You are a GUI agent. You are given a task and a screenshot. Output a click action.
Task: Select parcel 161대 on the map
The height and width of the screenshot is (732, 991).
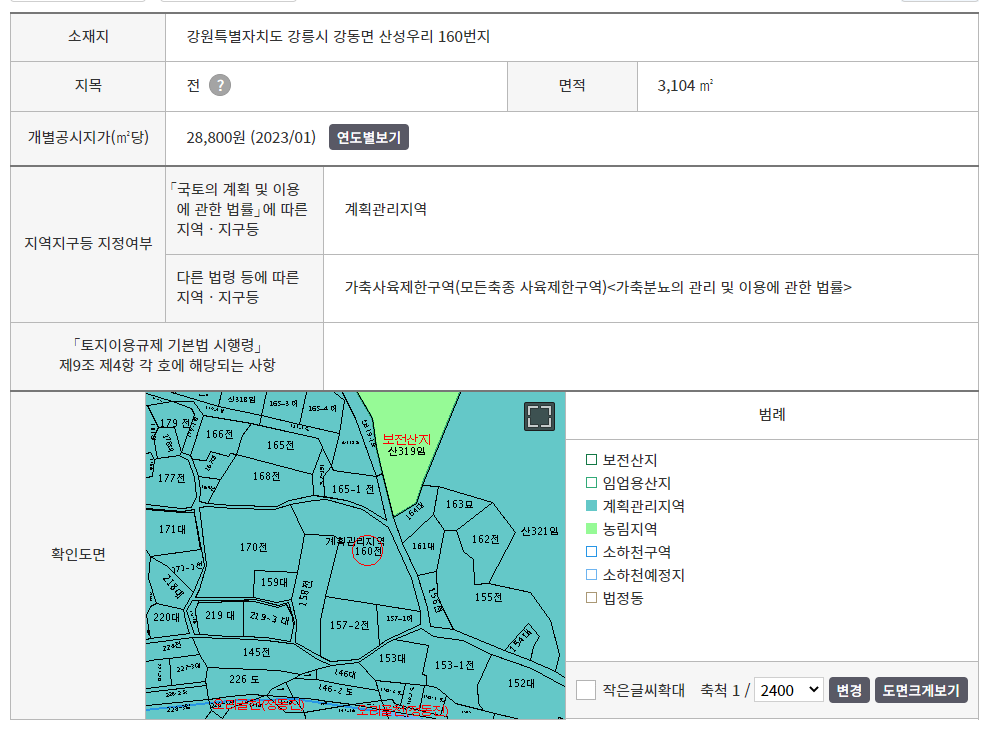click(423, 546)
